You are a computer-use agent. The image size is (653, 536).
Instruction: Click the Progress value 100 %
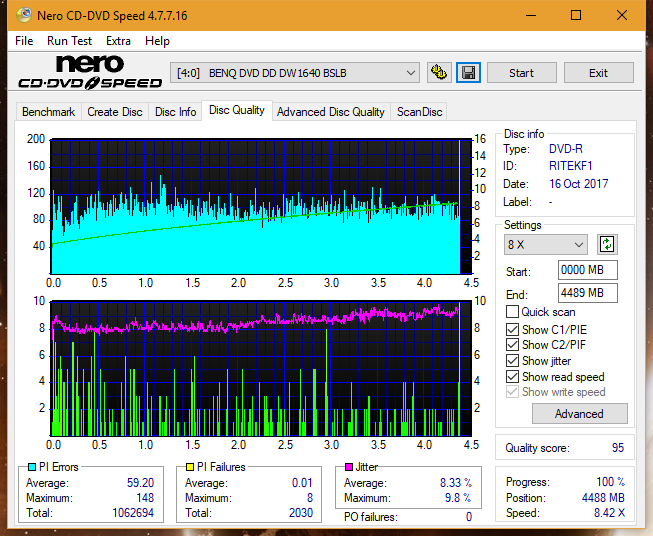pos(611,482)
